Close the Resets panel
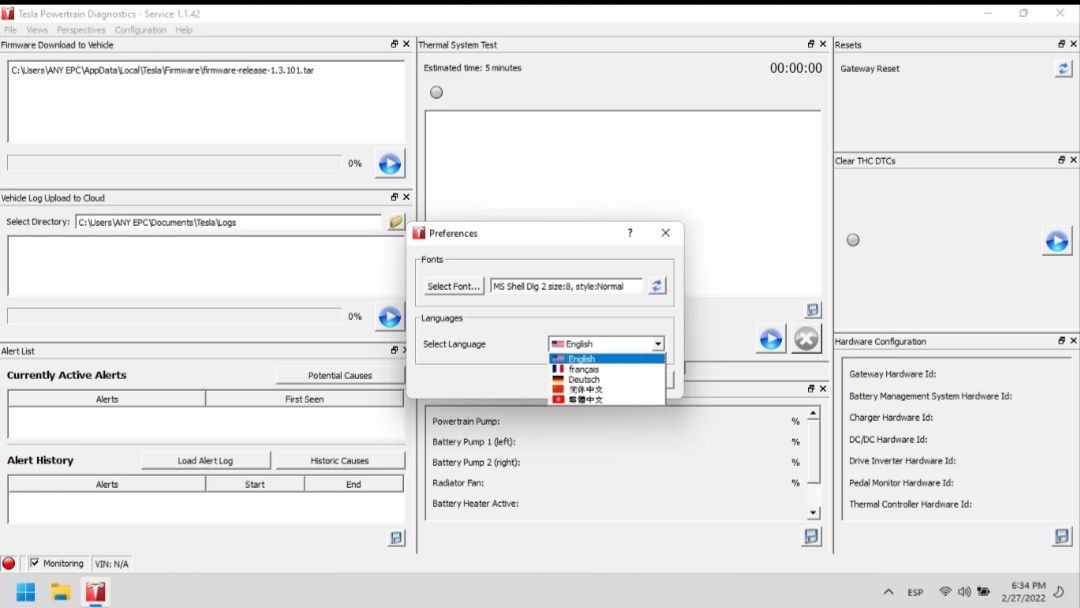This screenshot has width=1080, height=608. point(1074,44)
